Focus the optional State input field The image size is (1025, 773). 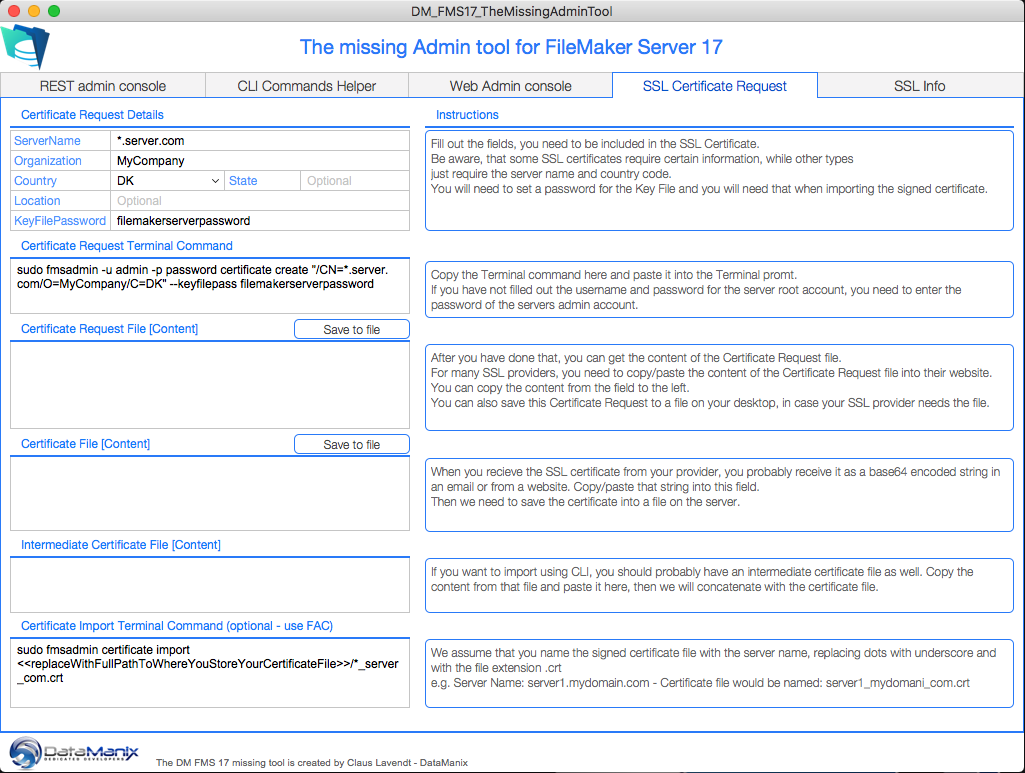point(355,181)
